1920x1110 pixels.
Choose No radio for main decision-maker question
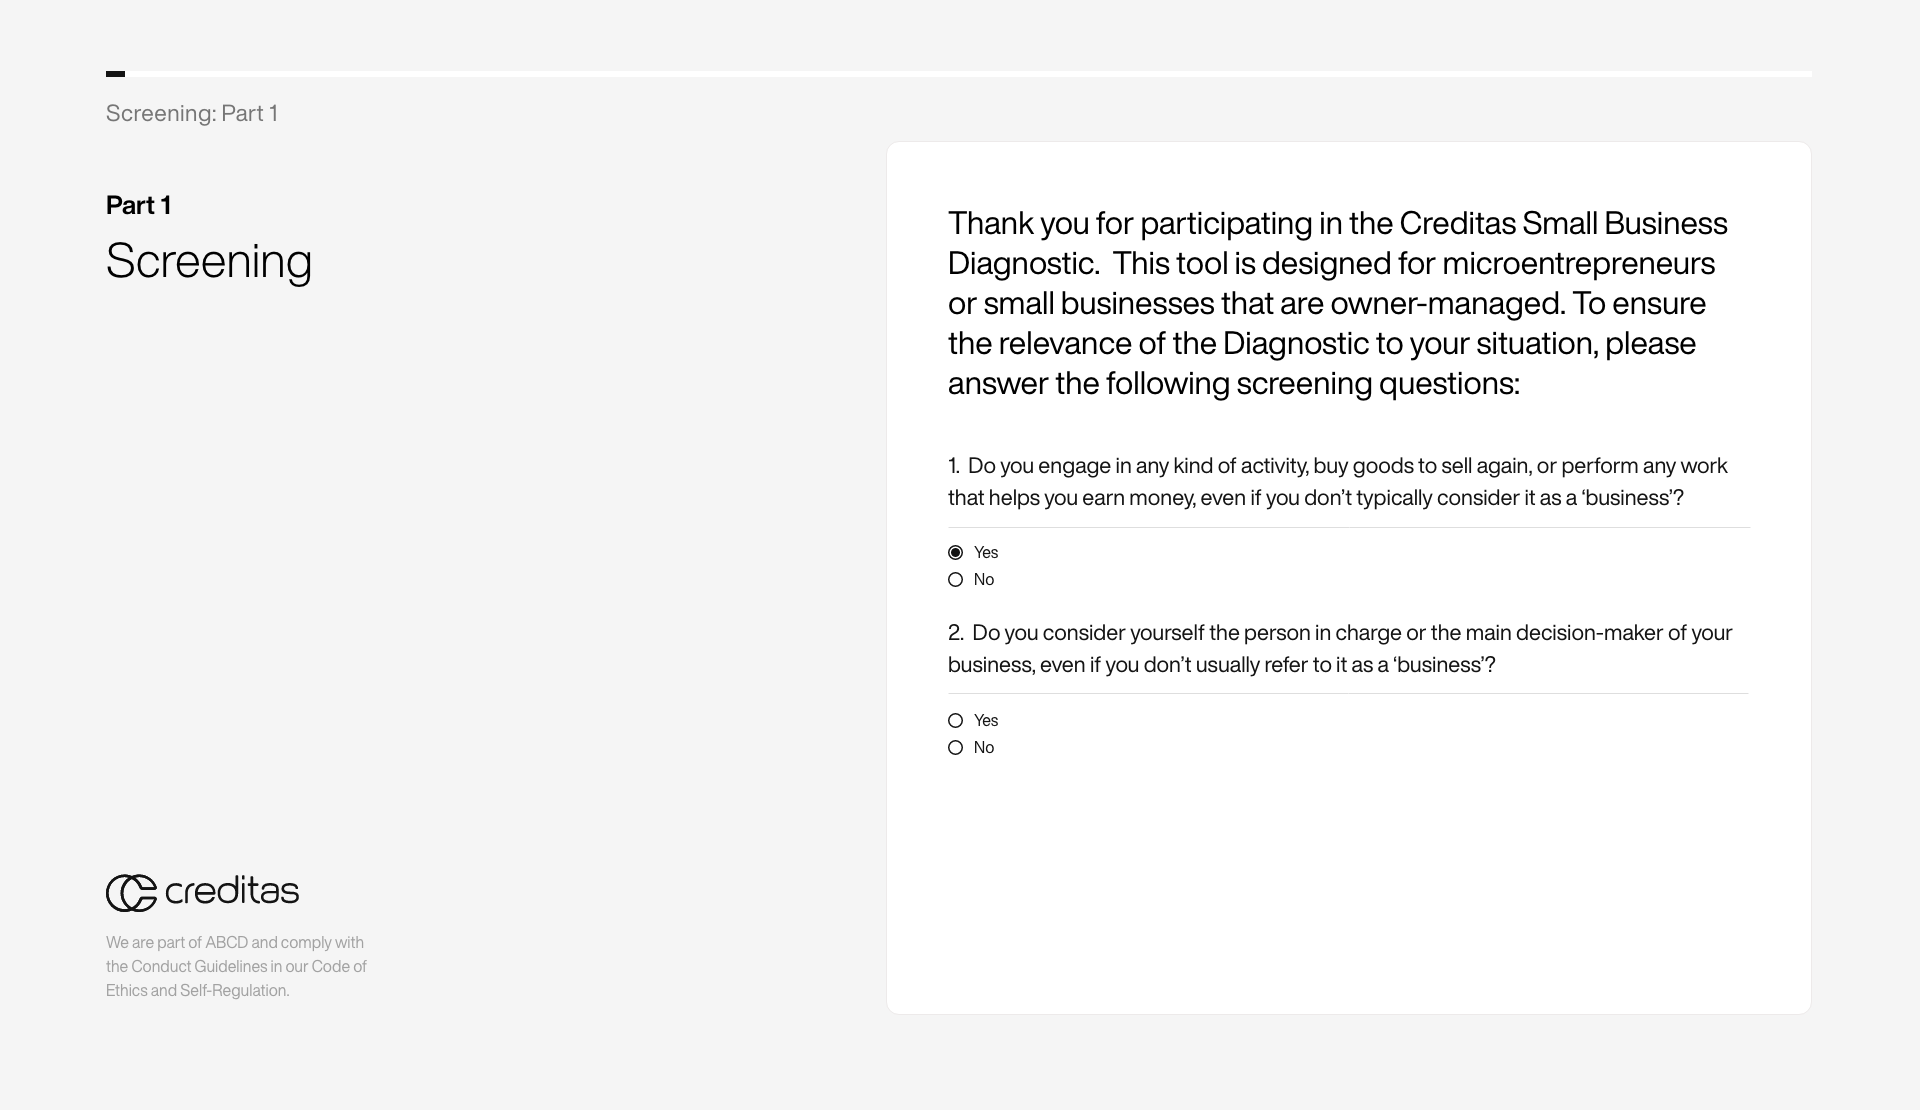(x=955, y=748)
